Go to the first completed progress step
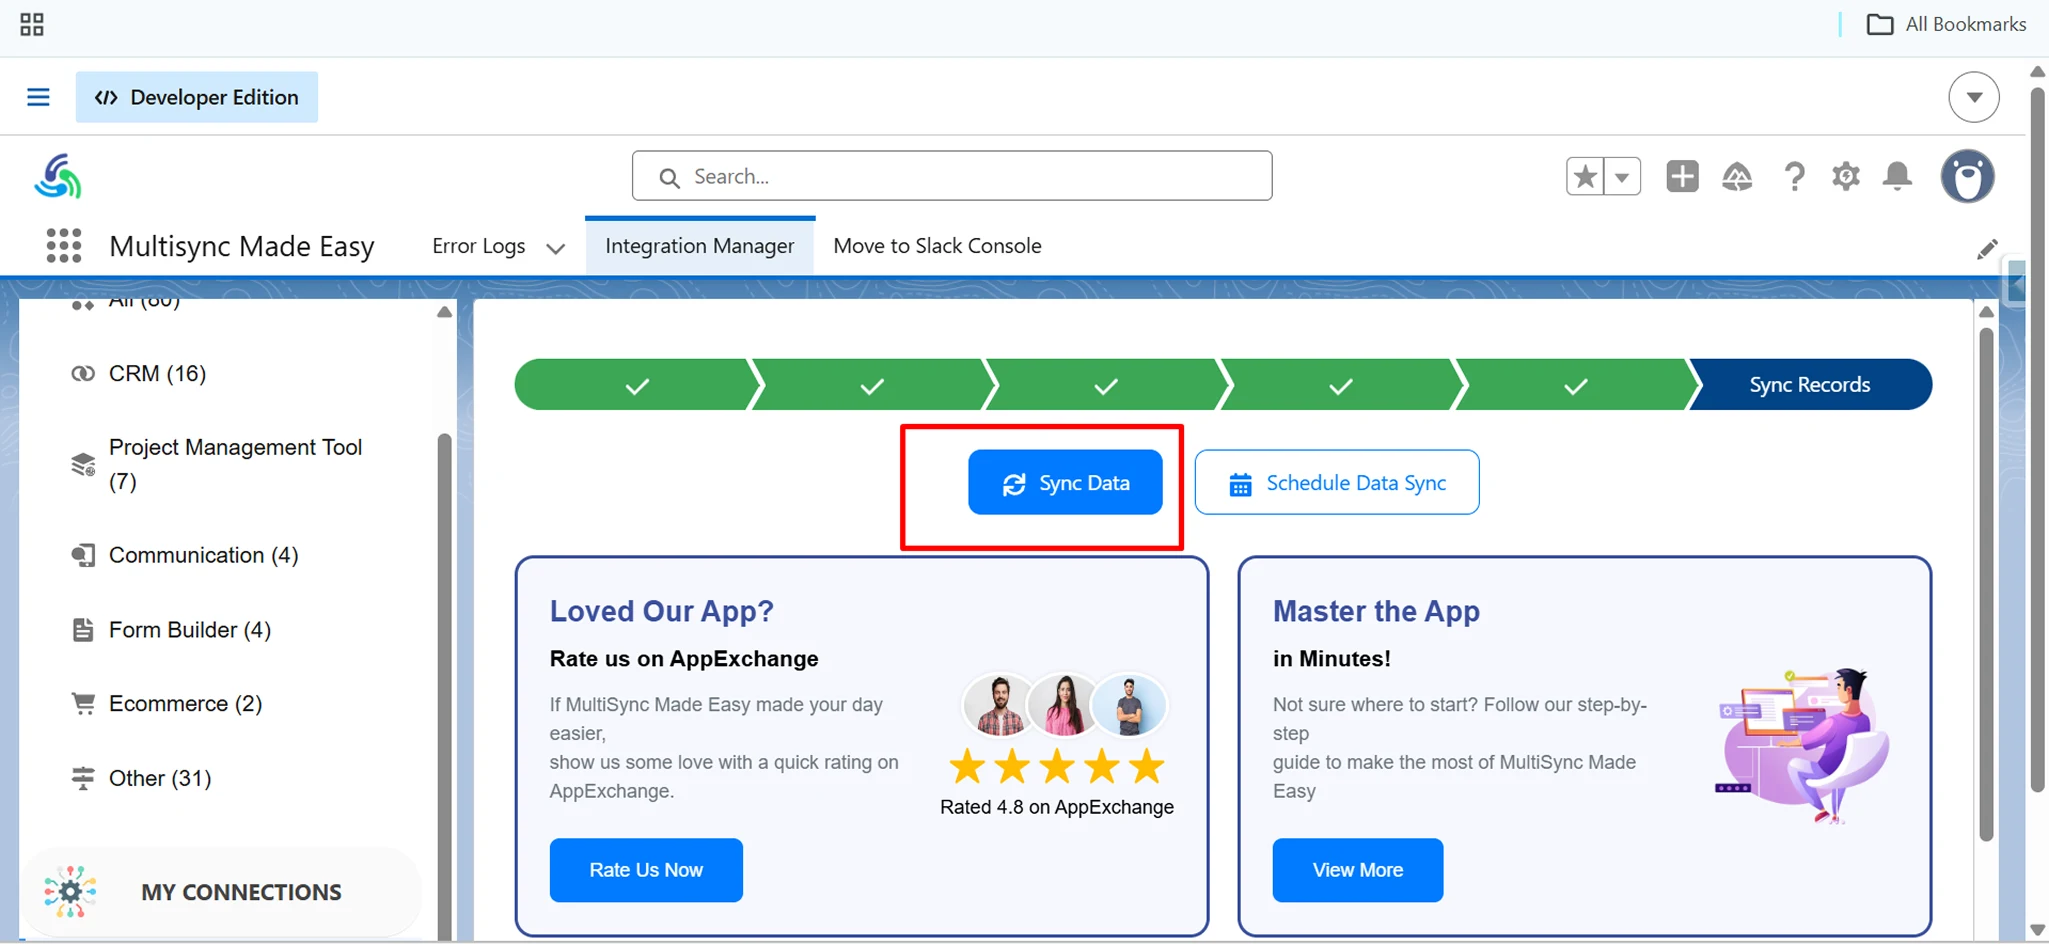The height and width of the screenshot is (944, 2049). (x=636, y=385)
